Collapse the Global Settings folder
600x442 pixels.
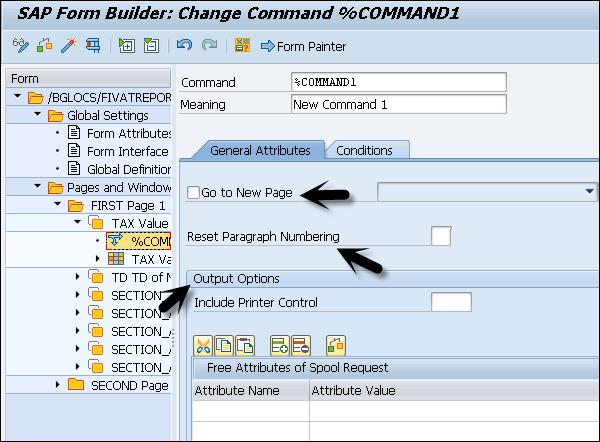click(38, 115)
